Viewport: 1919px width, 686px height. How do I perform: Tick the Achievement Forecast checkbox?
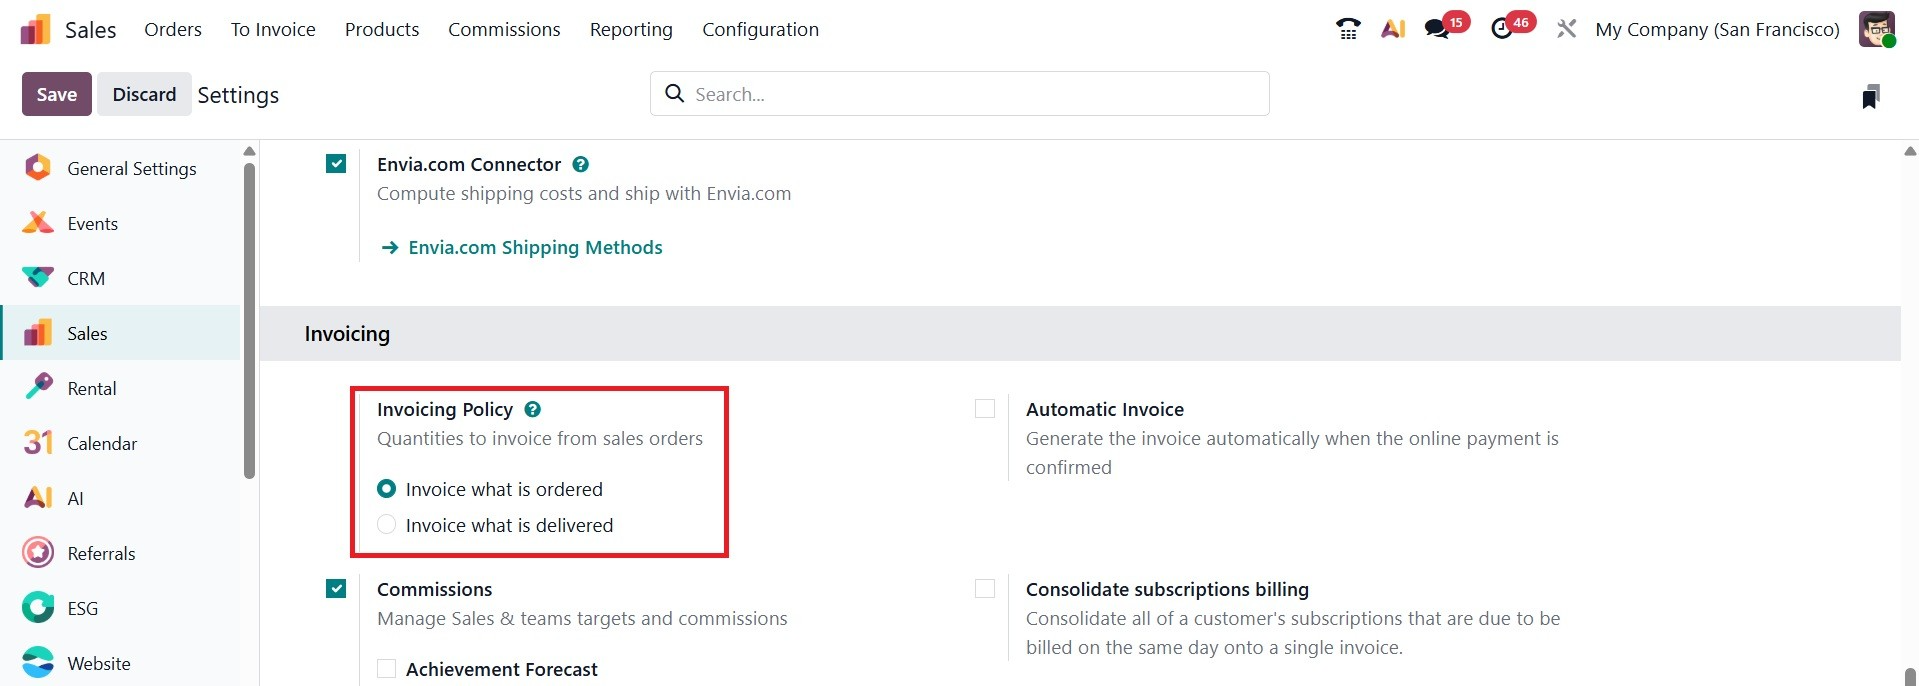click(387, 669)
